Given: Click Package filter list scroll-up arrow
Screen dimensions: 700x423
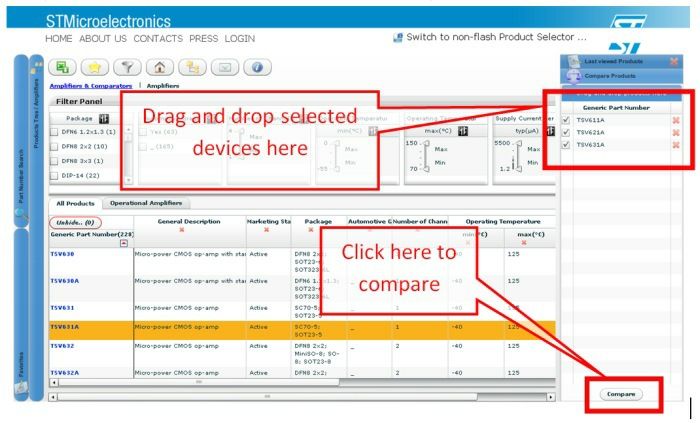Looking at the screenshot, I should 129,129.
